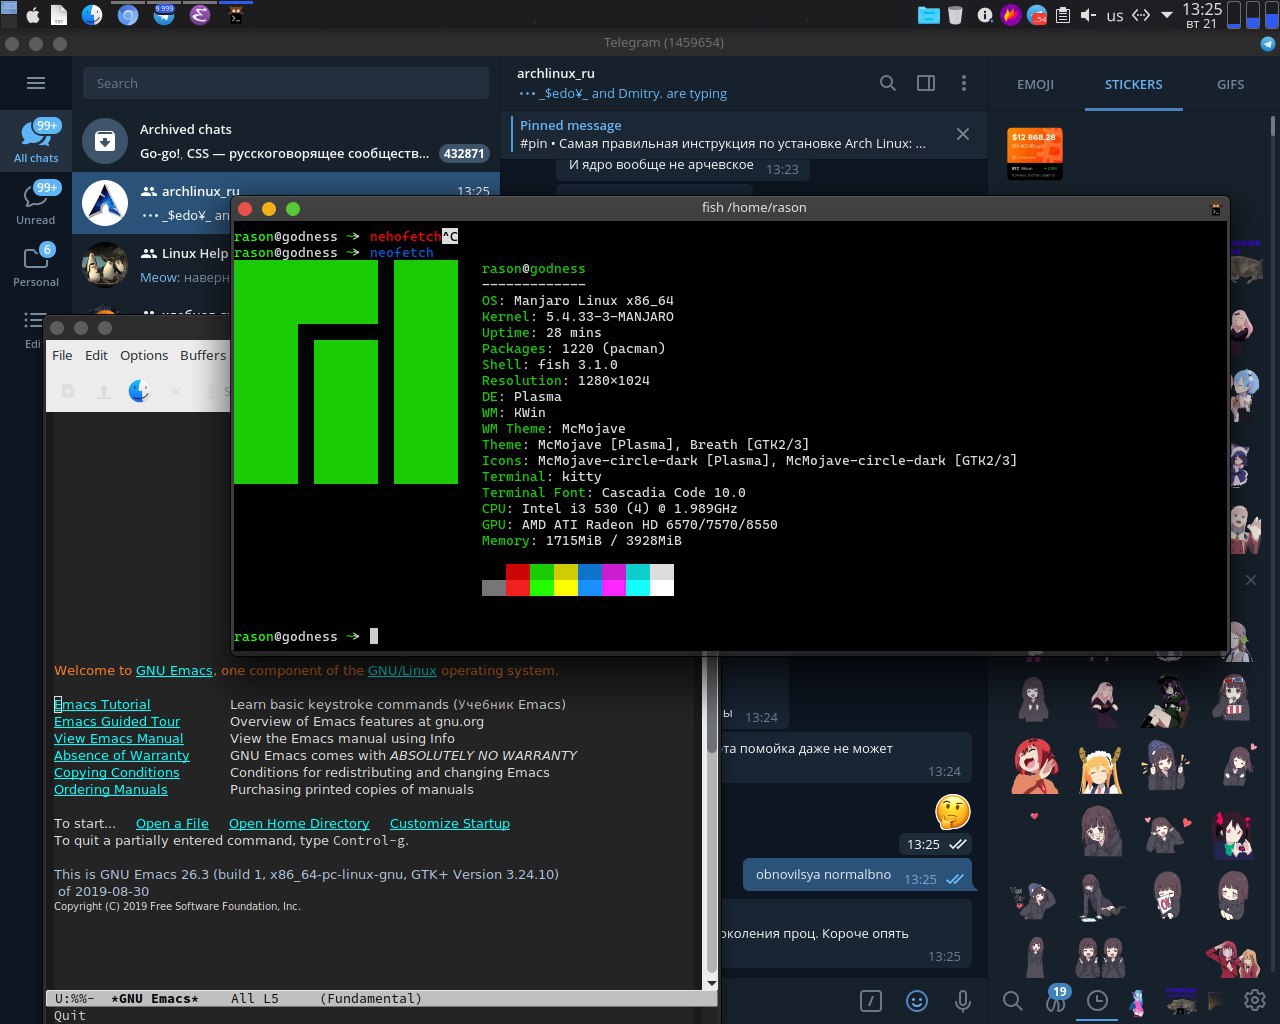The image size is (1280, 1024).
Task: Click the Emacs taskbar icon in panel
Action: click(x=200, y=15)
